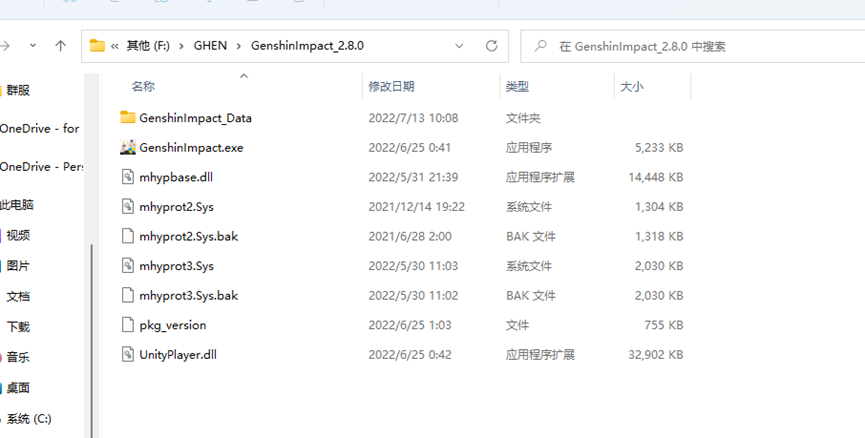The image size is (865, 438).
Task: Navigate to GHEN in the breadcrumb
Action: (x=210, y=46)
